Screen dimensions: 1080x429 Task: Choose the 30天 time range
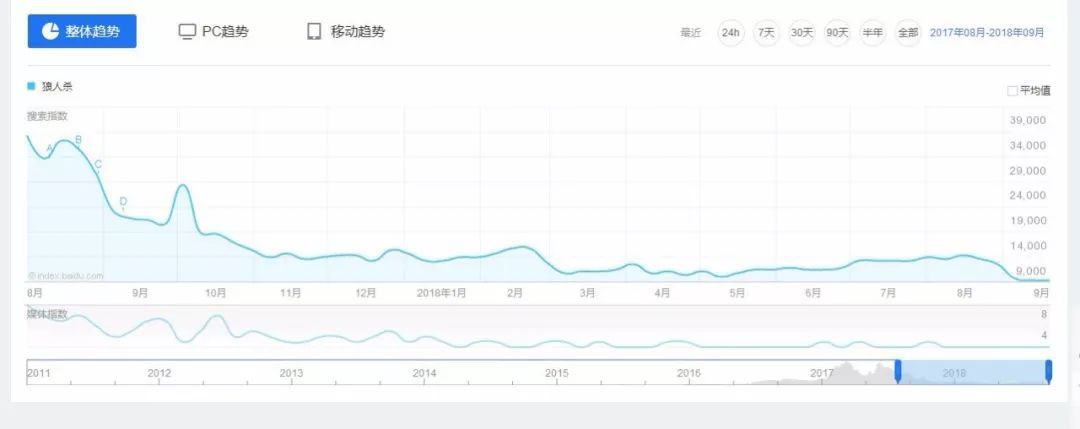(802, 32)
